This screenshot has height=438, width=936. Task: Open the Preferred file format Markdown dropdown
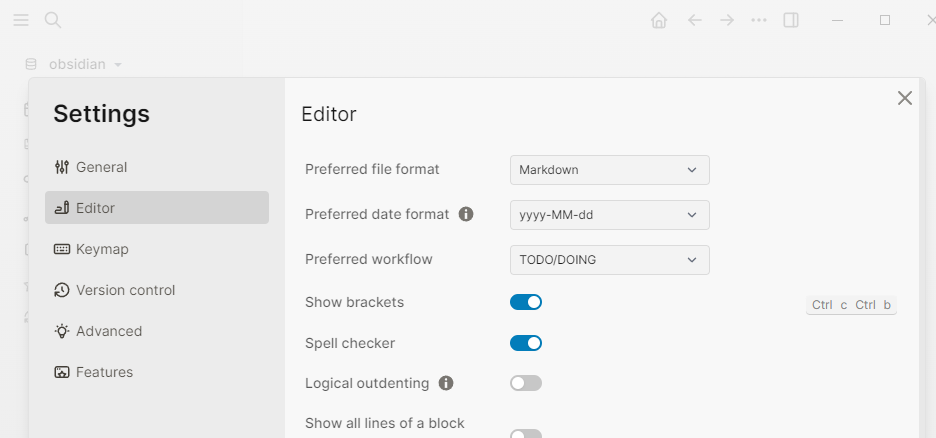(x=609, y=170)
